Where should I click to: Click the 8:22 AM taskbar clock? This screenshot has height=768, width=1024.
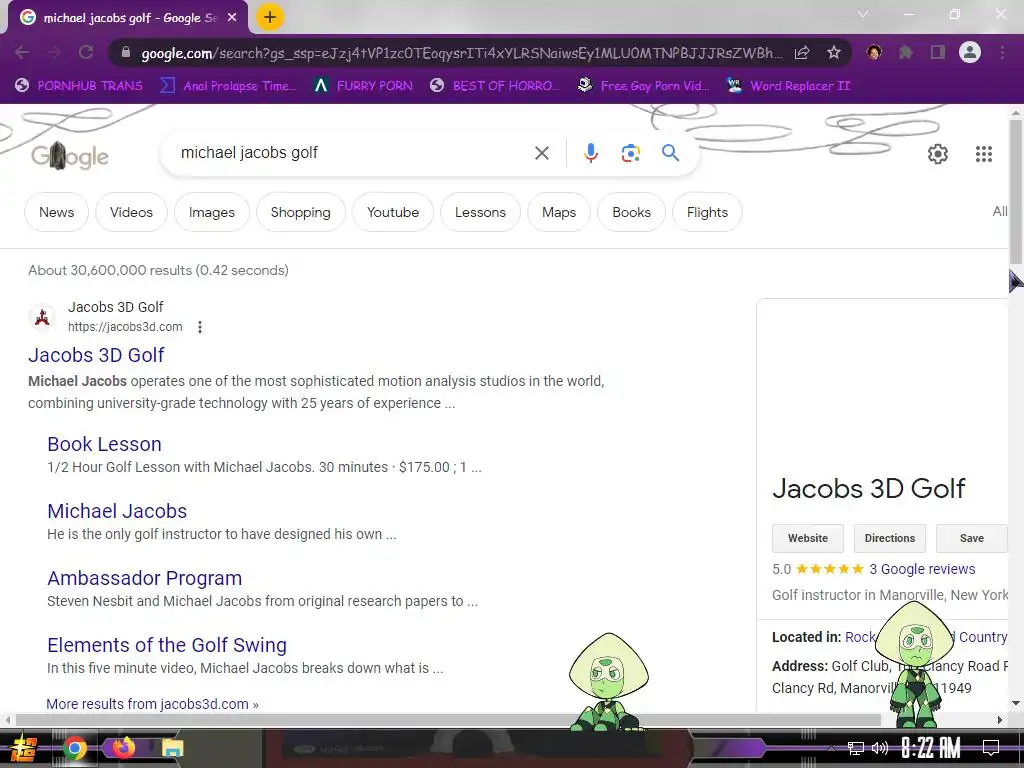[931, 748]
